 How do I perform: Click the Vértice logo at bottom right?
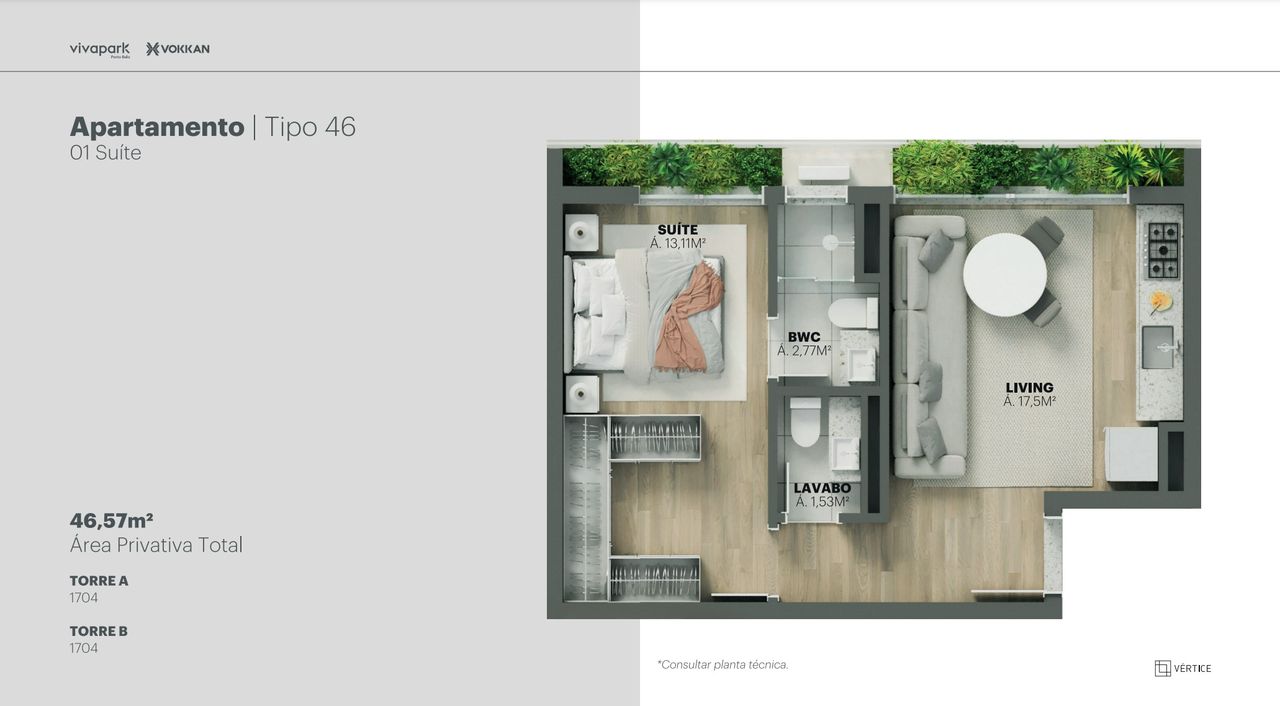point(1182,668)
